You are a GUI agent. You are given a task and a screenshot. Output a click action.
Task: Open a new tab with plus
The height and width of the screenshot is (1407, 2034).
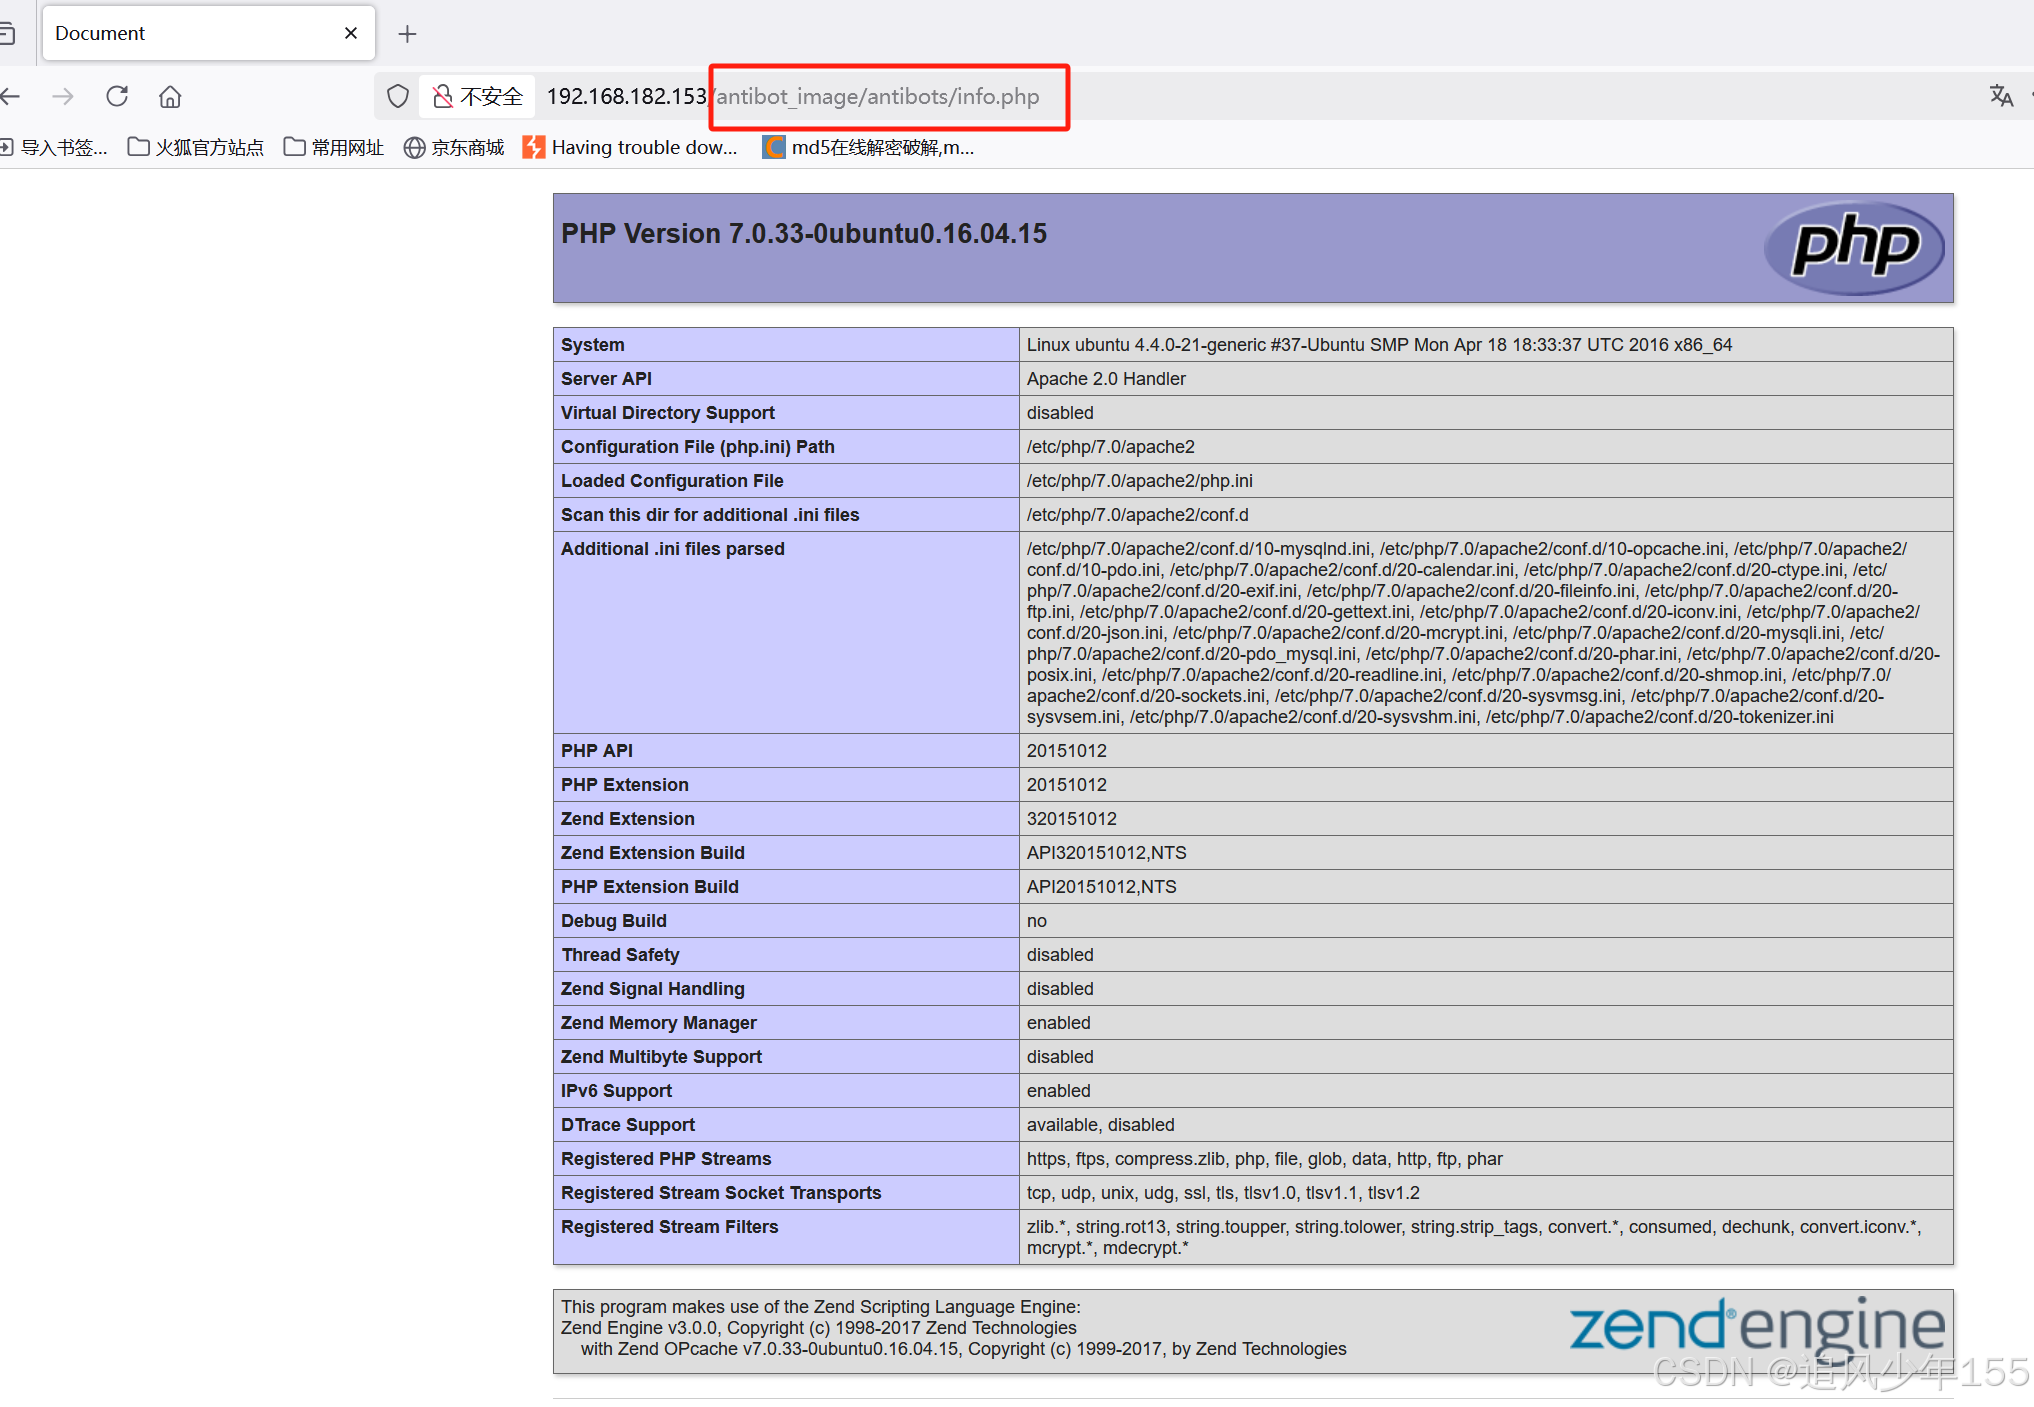(x=407, y=34)
